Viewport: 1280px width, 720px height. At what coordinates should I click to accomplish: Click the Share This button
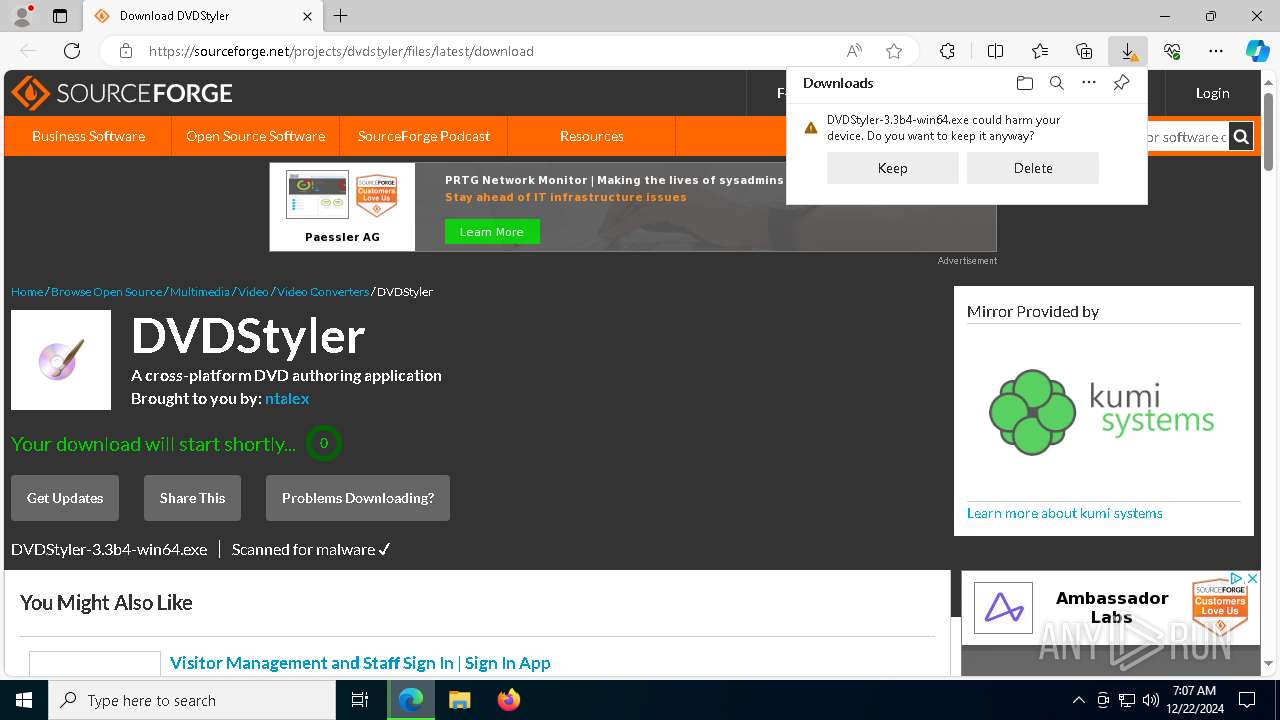[x=192, y=498]
